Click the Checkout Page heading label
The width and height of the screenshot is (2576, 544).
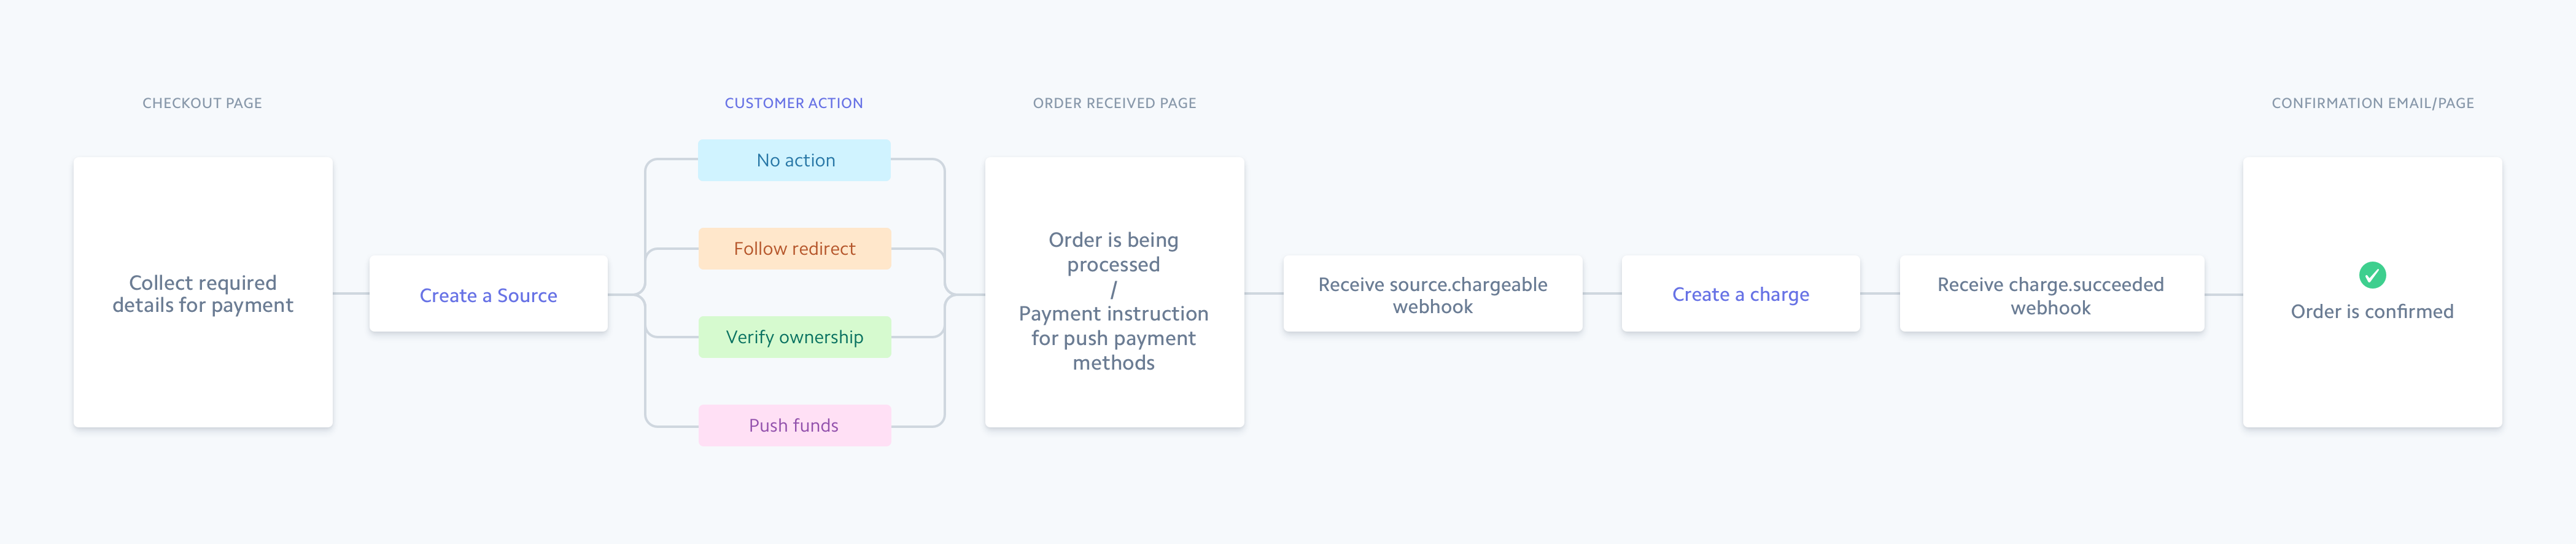tap(202, 103)
